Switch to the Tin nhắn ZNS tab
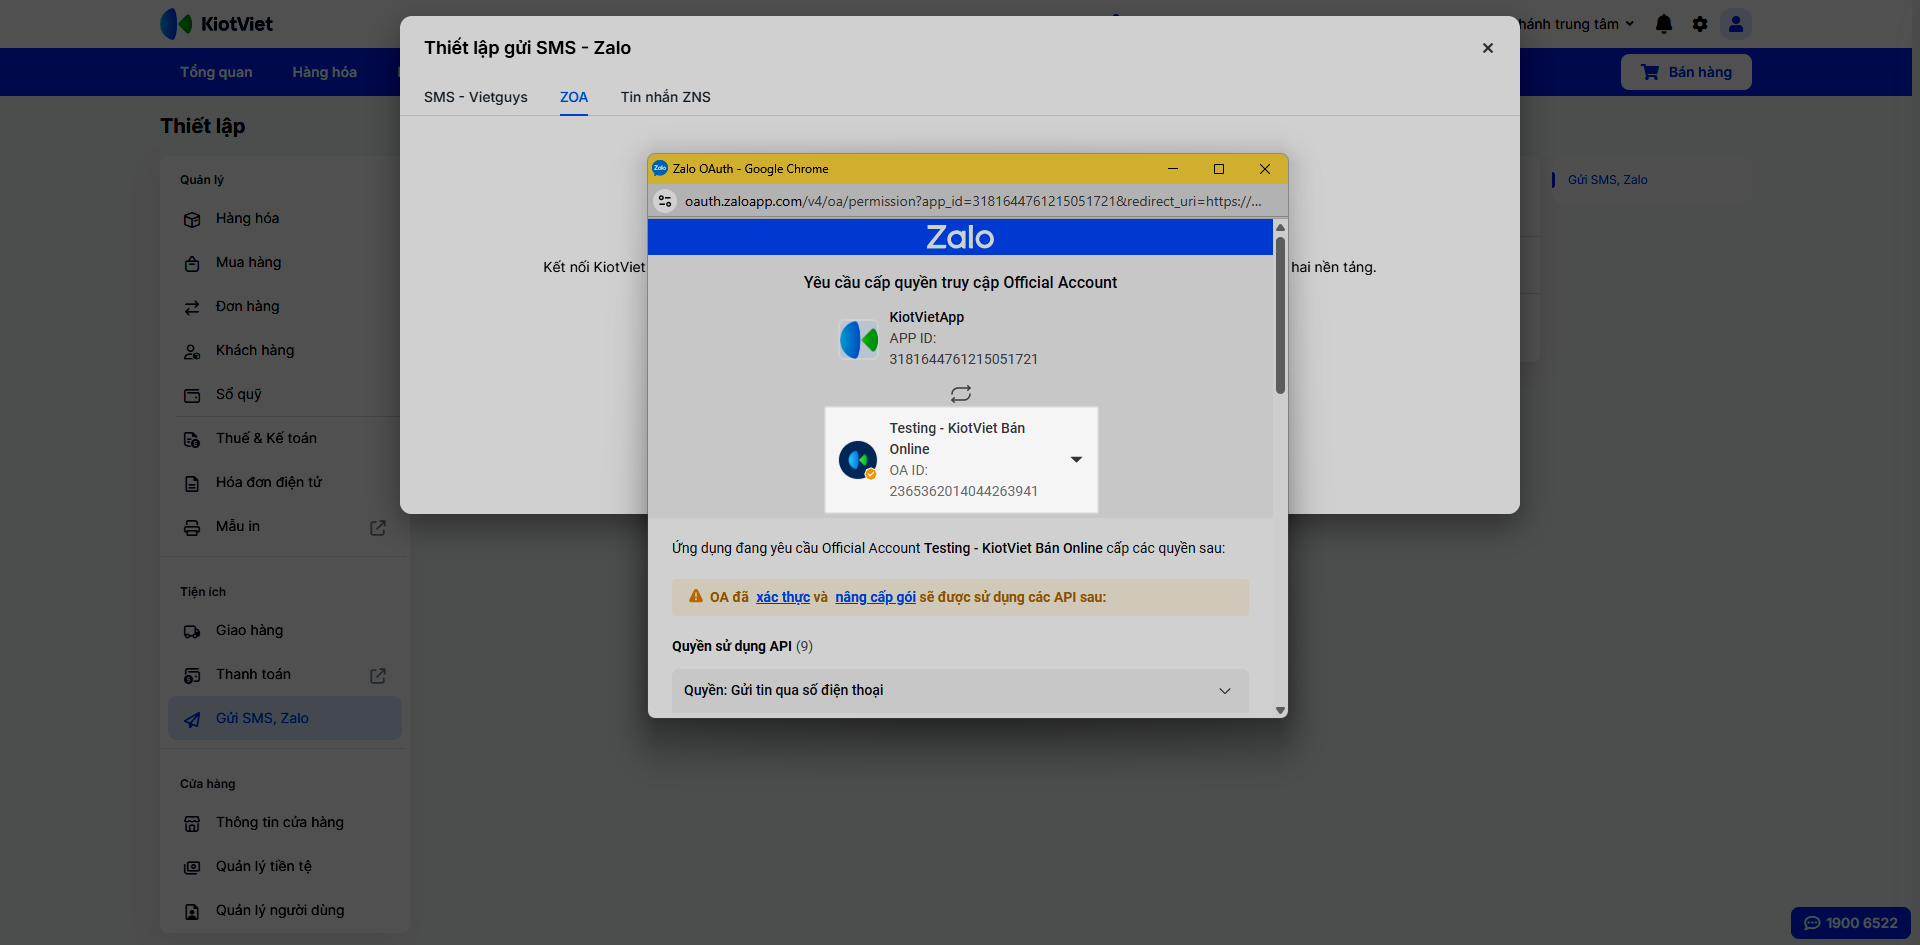1920x945 pixels. point(665,97)
